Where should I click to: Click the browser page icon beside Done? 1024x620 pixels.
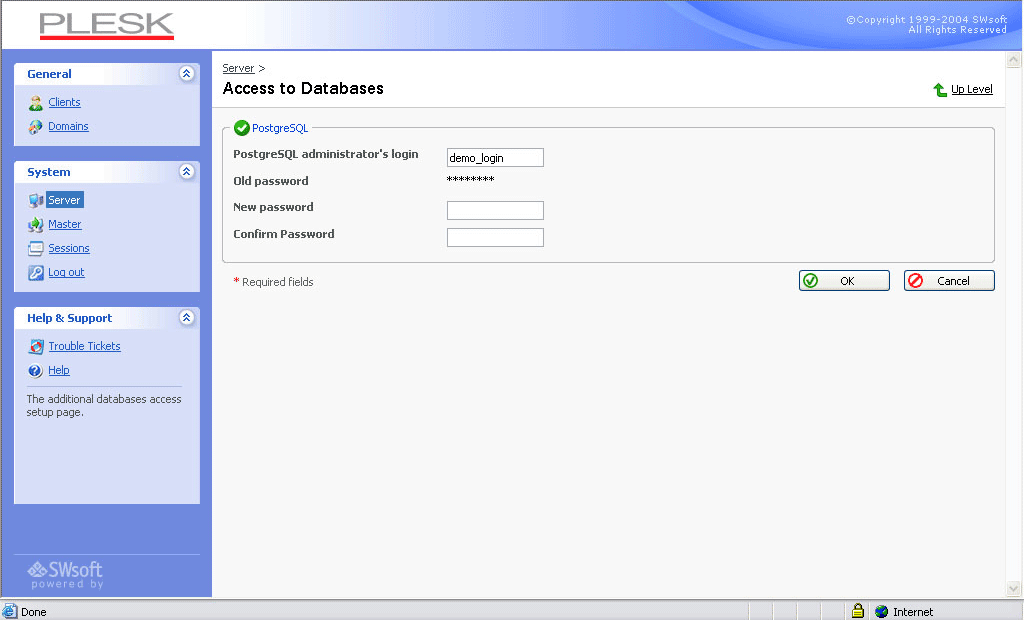coord(9,612)
